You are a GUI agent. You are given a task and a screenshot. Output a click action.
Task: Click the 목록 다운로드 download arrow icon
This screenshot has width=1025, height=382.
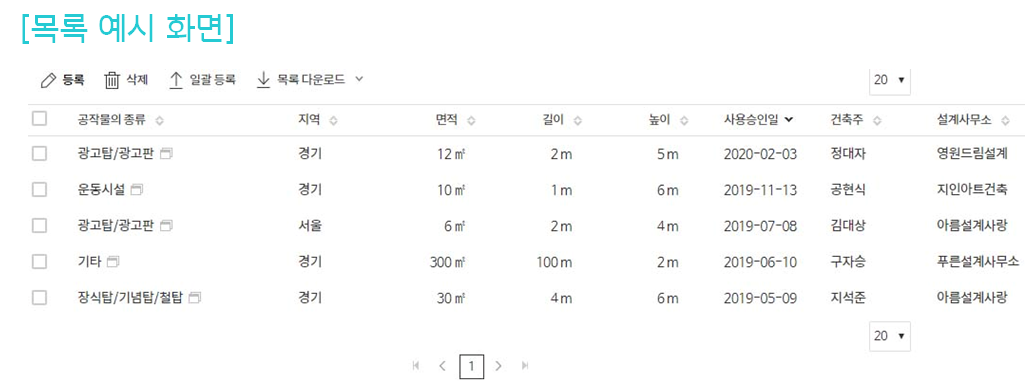[x=263, y=80]
